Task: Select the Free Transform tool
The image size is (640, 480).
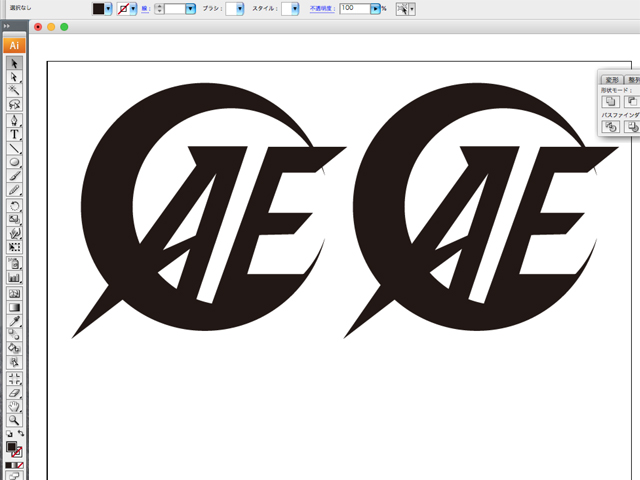Action: pyautogui.click(x=14, y=247)
